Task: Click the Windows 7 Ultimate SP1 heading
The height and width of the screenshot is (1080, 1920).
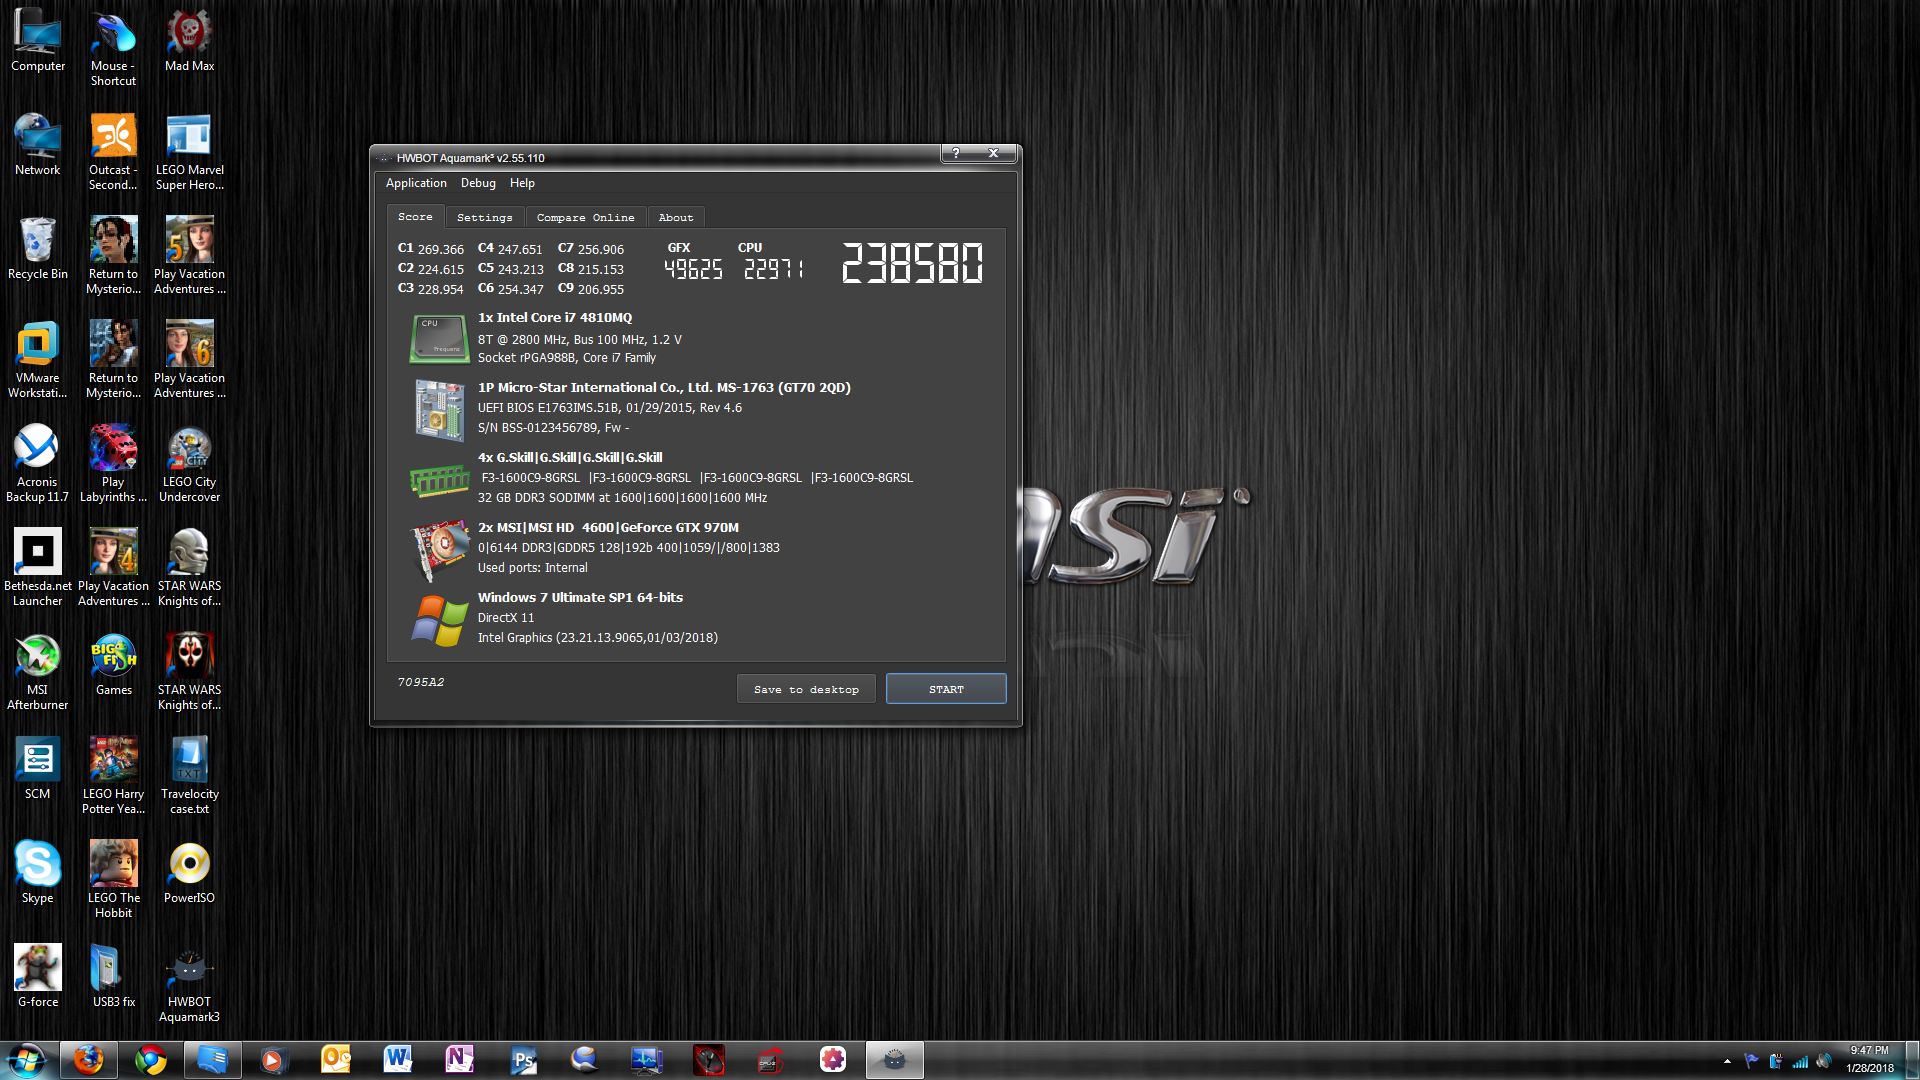Action: [580, 598]
